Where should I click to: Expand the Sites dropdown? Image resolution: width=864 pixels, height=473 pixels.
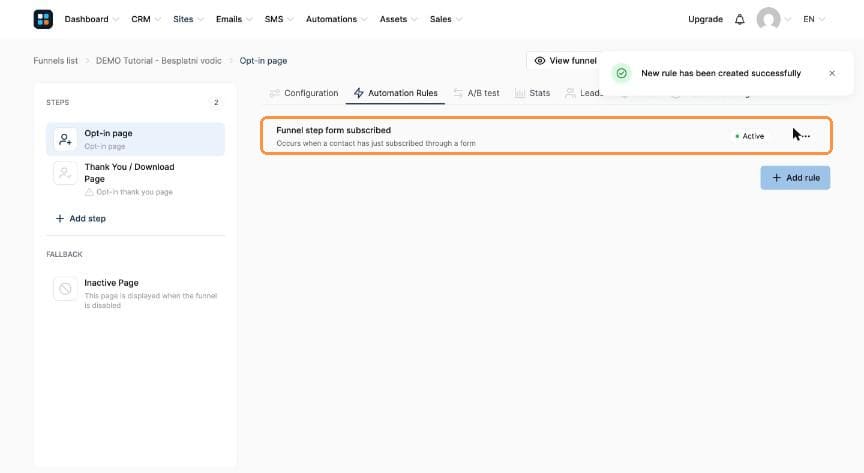[188, 19]
